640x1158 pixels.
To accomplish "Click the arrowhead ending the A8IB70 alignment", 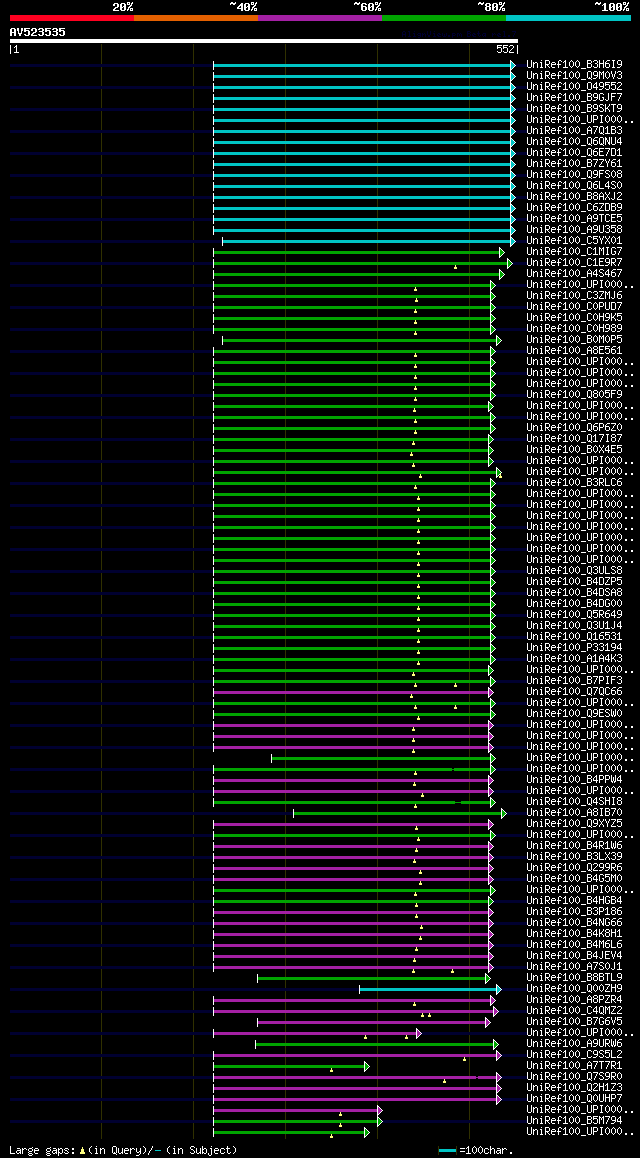I will pos(504,813).
